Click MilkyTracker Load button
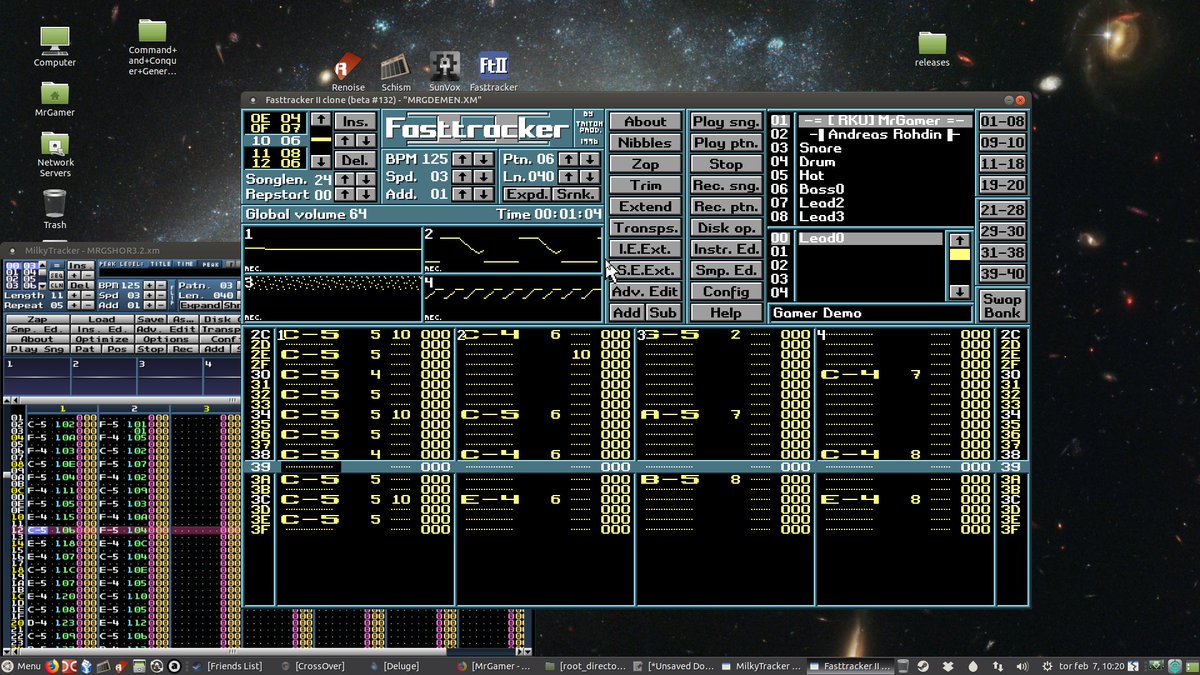Viewport: 1200px width, 675px height. [x=102, y=319]
